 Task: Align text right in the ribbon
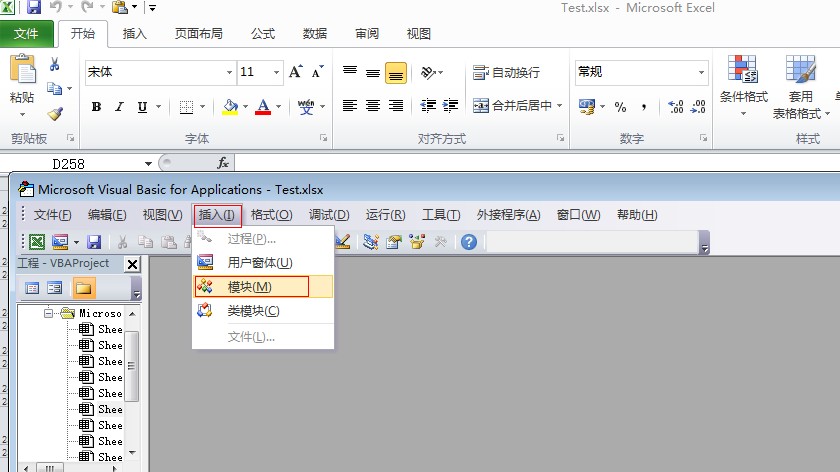click(x=396, y=106)
